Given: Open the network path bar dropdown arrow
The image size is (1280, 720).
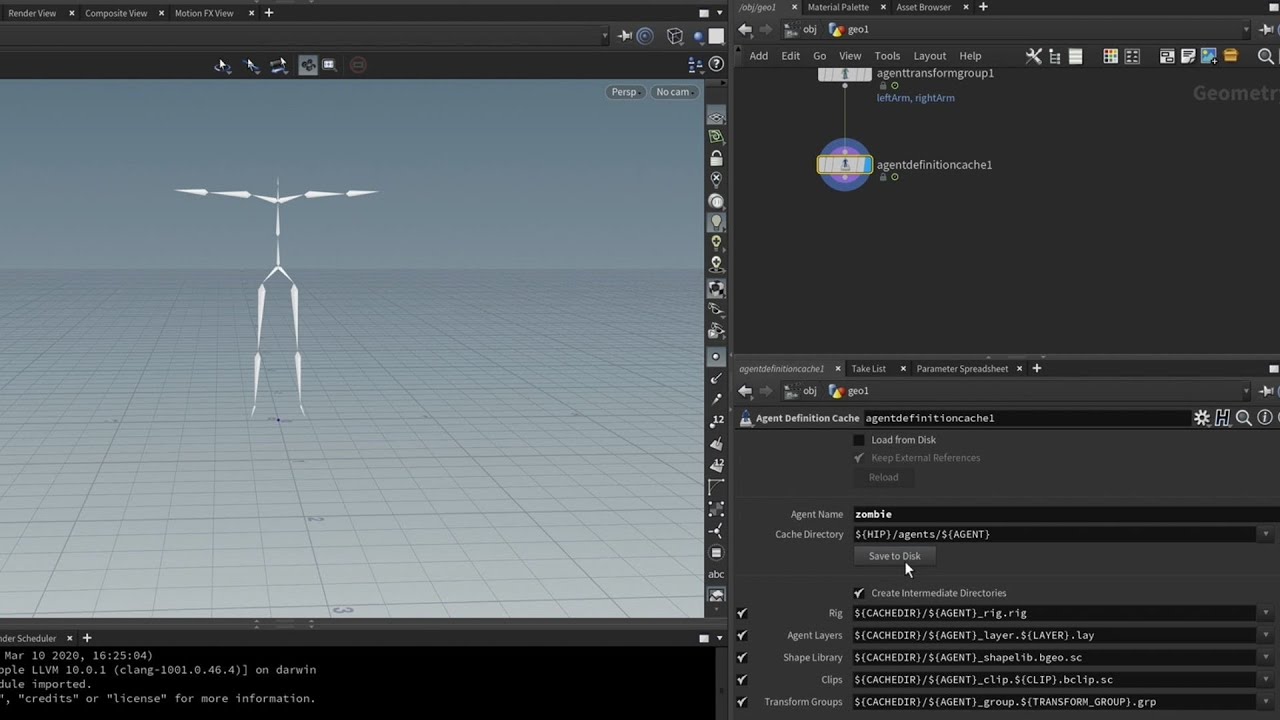Looking at the screenshot, I should click(x=1246, y=30).
